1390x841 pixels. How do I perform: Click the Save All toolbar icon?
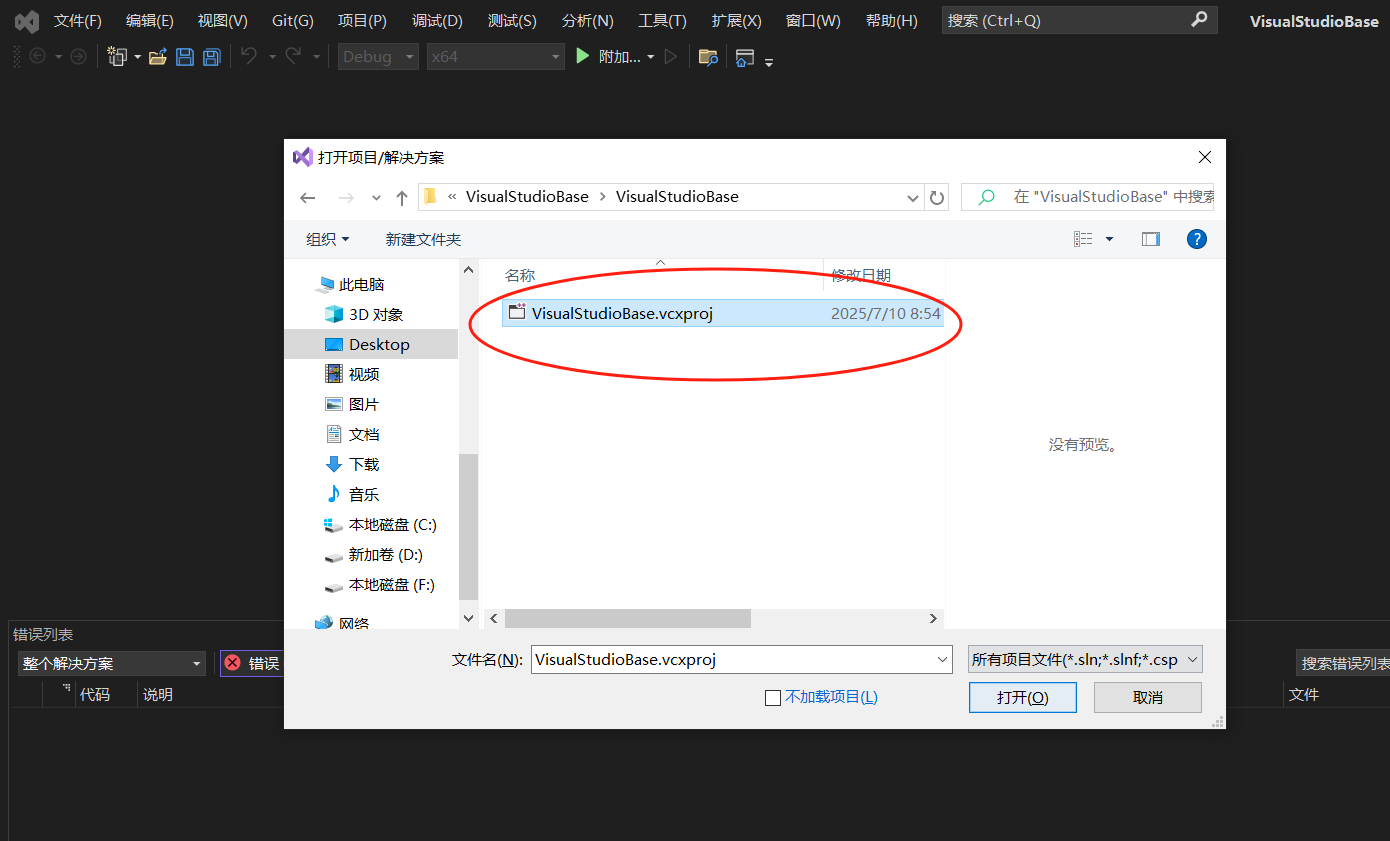(211, 57)
